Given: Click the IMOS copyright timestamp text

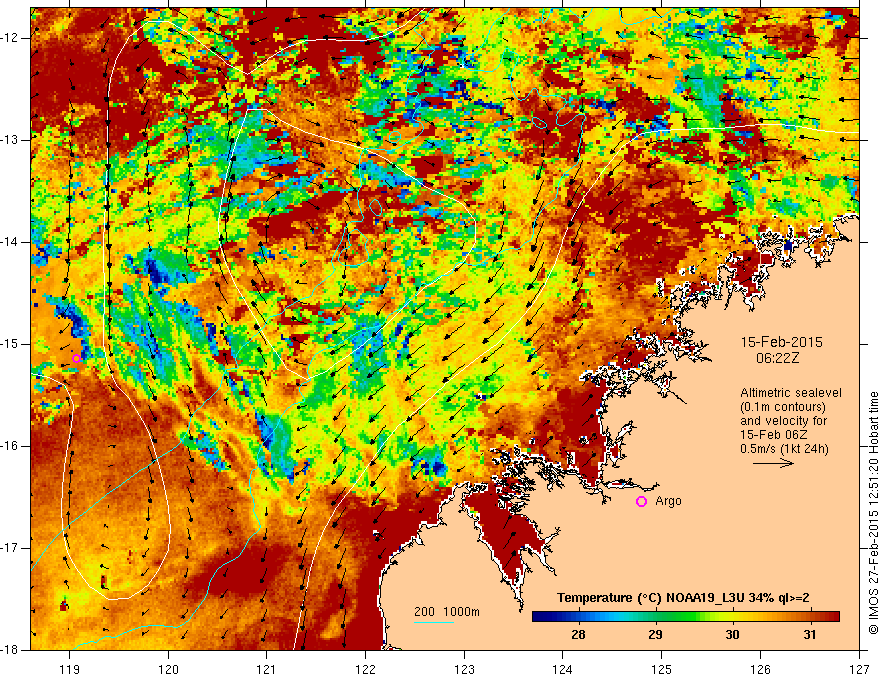Looking at the screenshot, I should [873, 513].
